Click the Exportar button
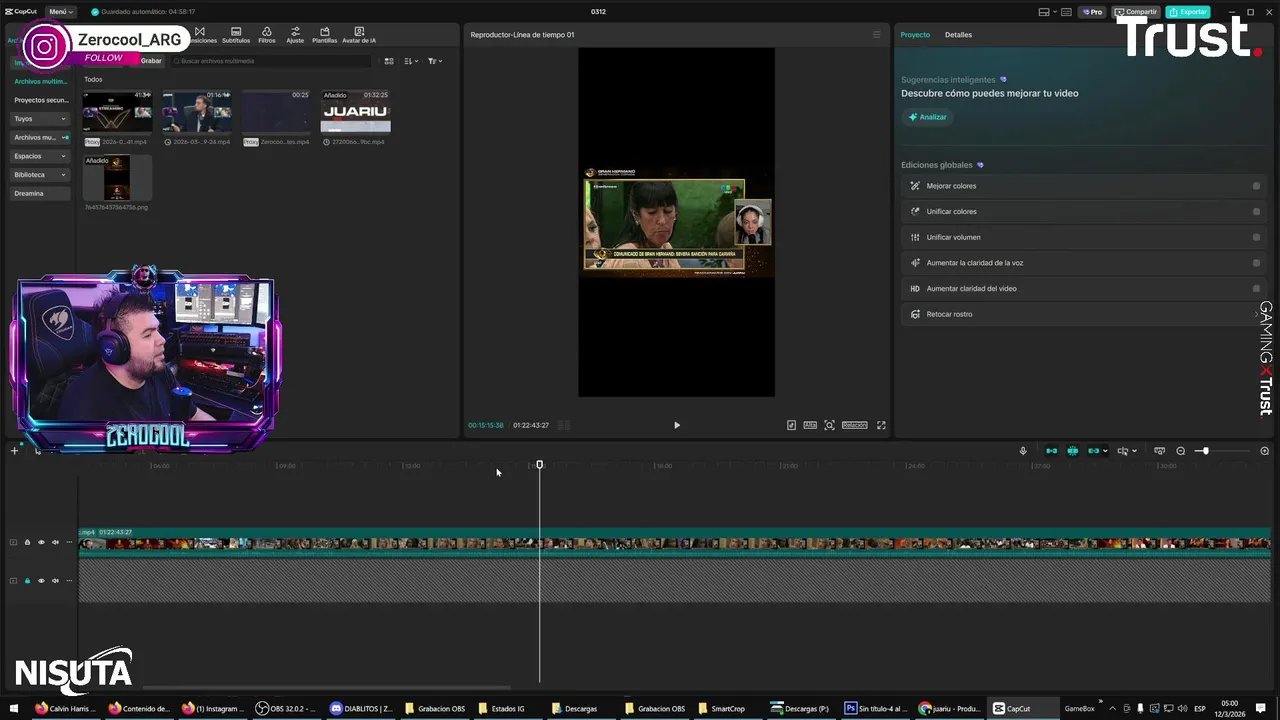This screenshot has width=1280, height=720. point(1188,12)
